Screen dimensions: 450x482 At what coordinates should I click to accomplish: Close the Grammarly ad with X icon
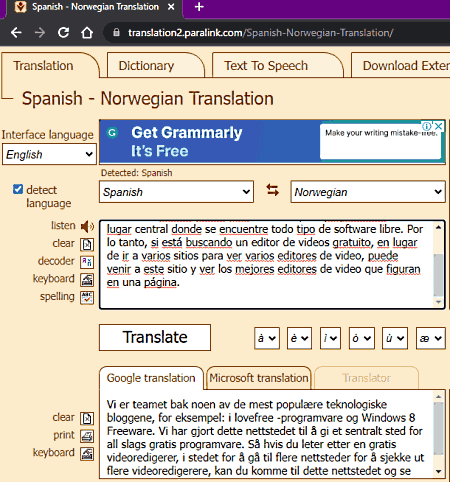439,126
